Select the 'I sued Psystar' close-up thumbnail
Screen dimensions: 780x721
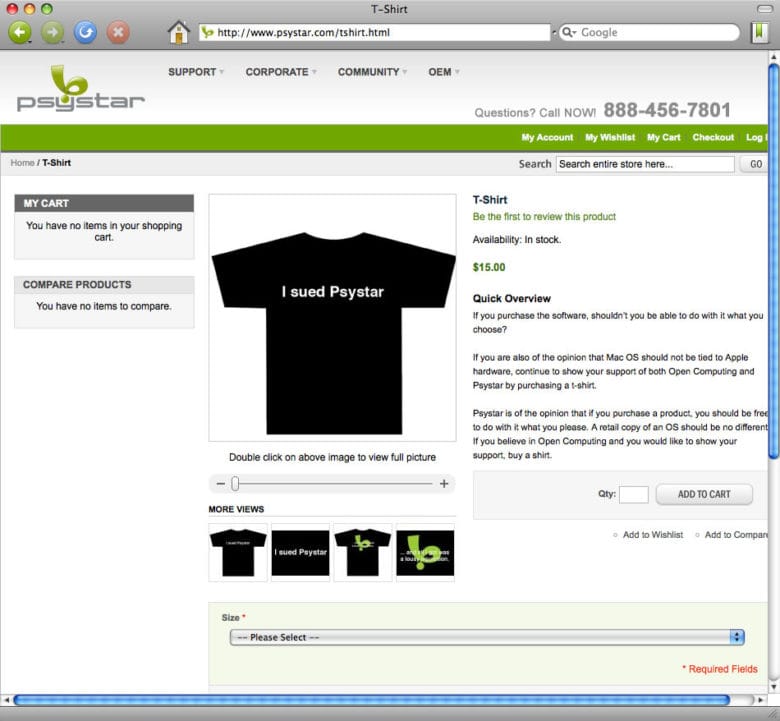pyautogui.click(x=300, y=552)
